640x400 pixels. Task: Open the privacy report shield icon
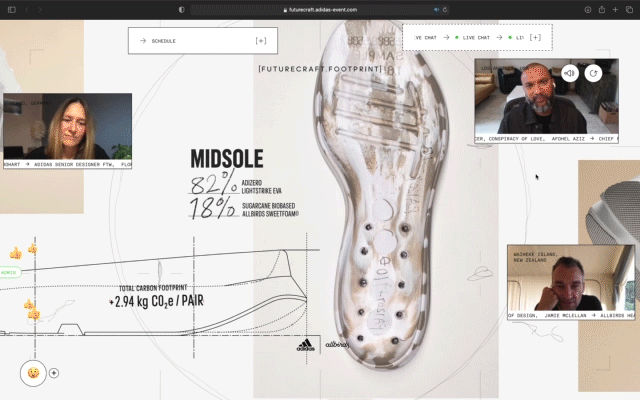click(182, 9)
